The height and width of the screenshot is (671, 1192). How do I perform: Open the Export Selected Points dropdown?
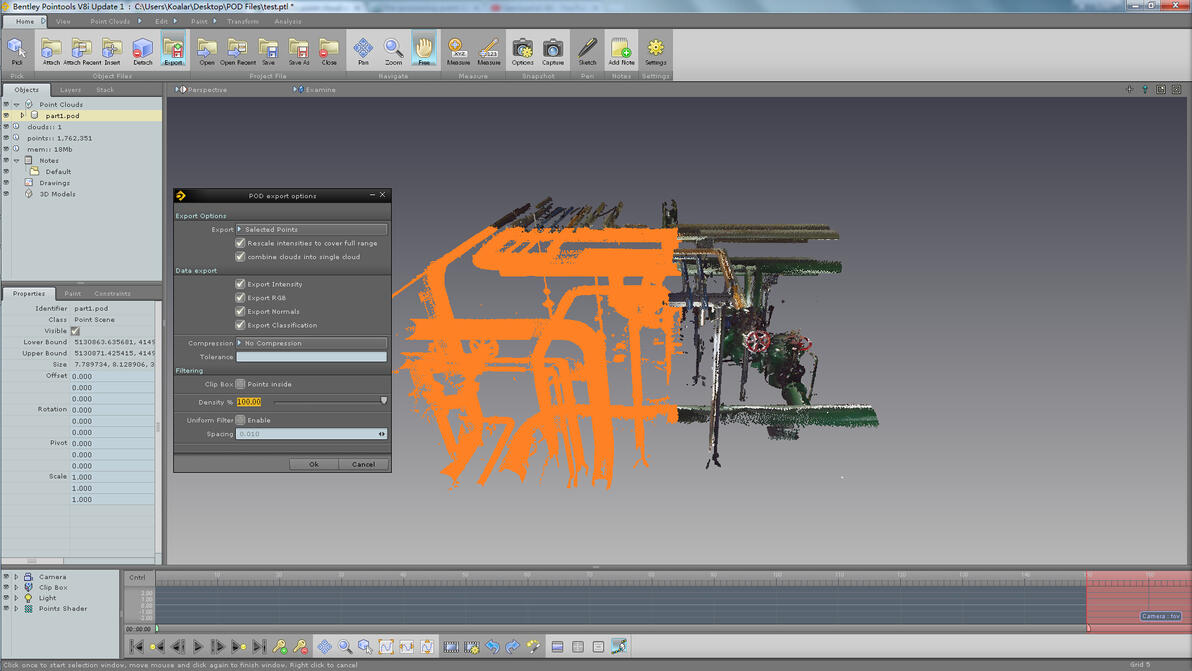311,230
